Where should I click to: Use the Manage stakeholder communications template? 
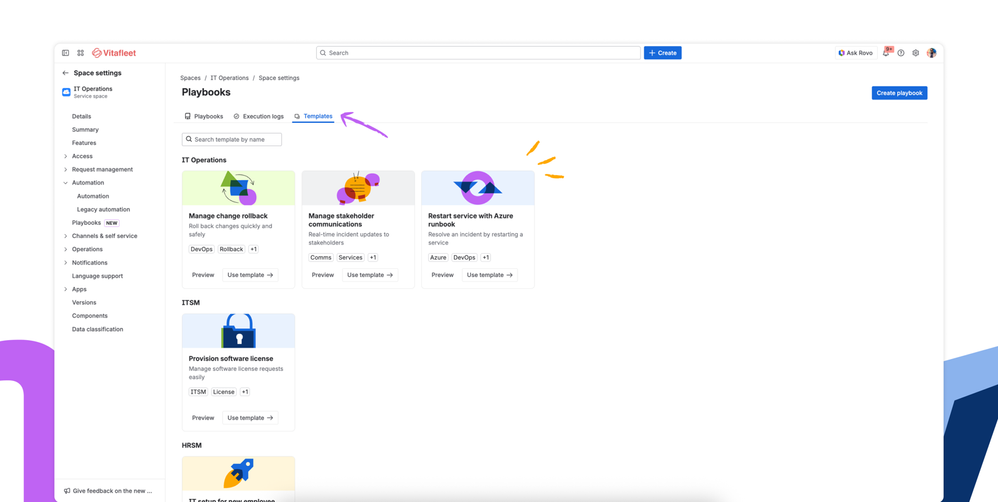coord(370,275)
